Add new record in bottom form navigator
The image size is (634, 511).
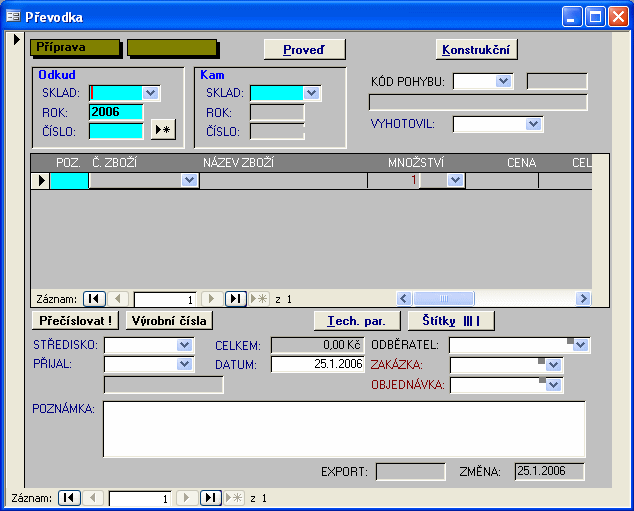coord(234,498)
